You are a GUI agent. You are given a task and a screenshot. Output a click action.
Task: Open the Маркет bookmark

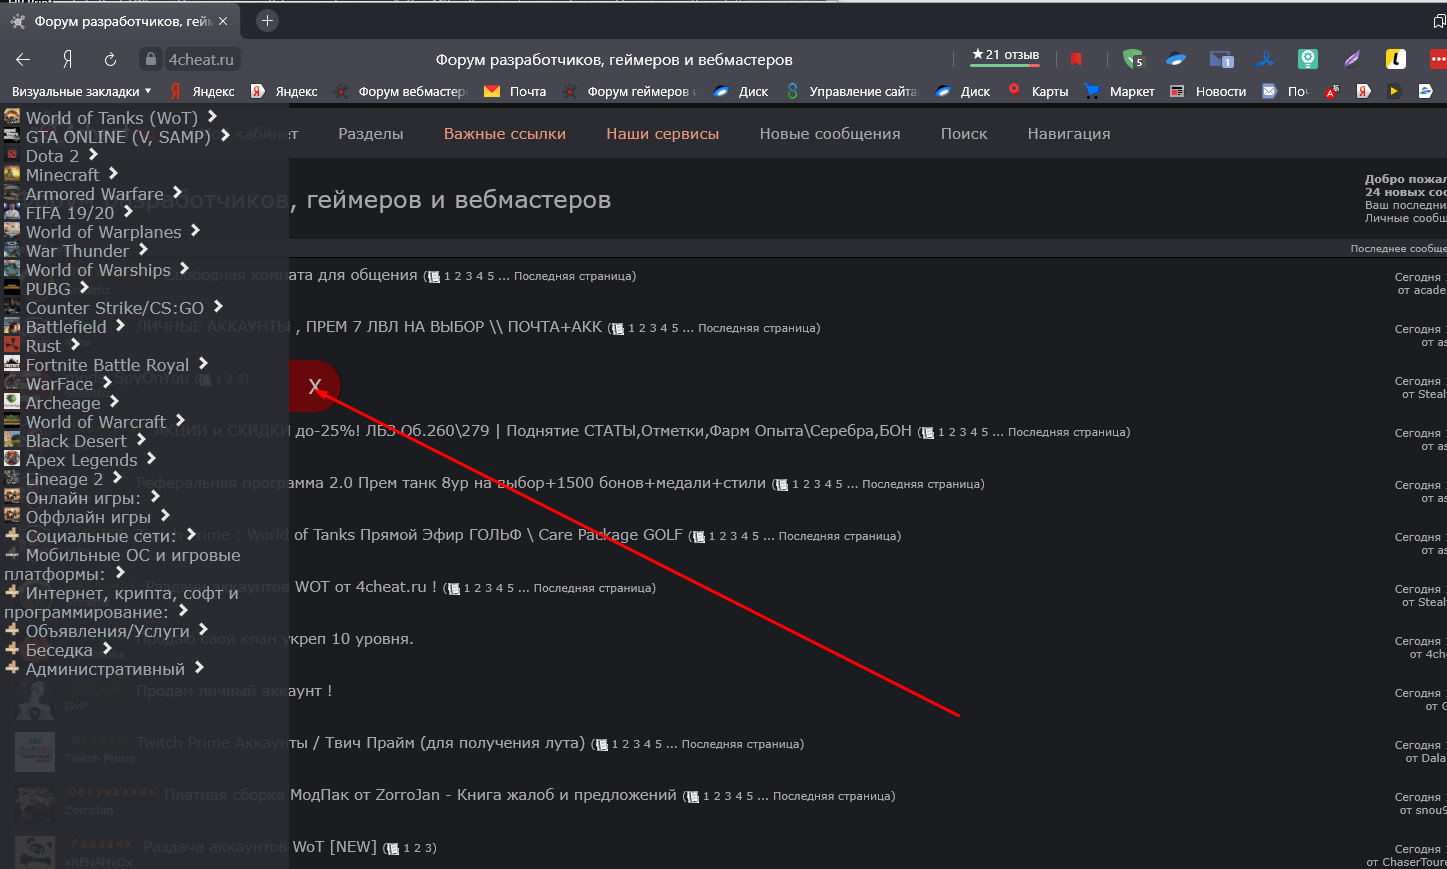pyautogui.click(x=1119, y=91)
